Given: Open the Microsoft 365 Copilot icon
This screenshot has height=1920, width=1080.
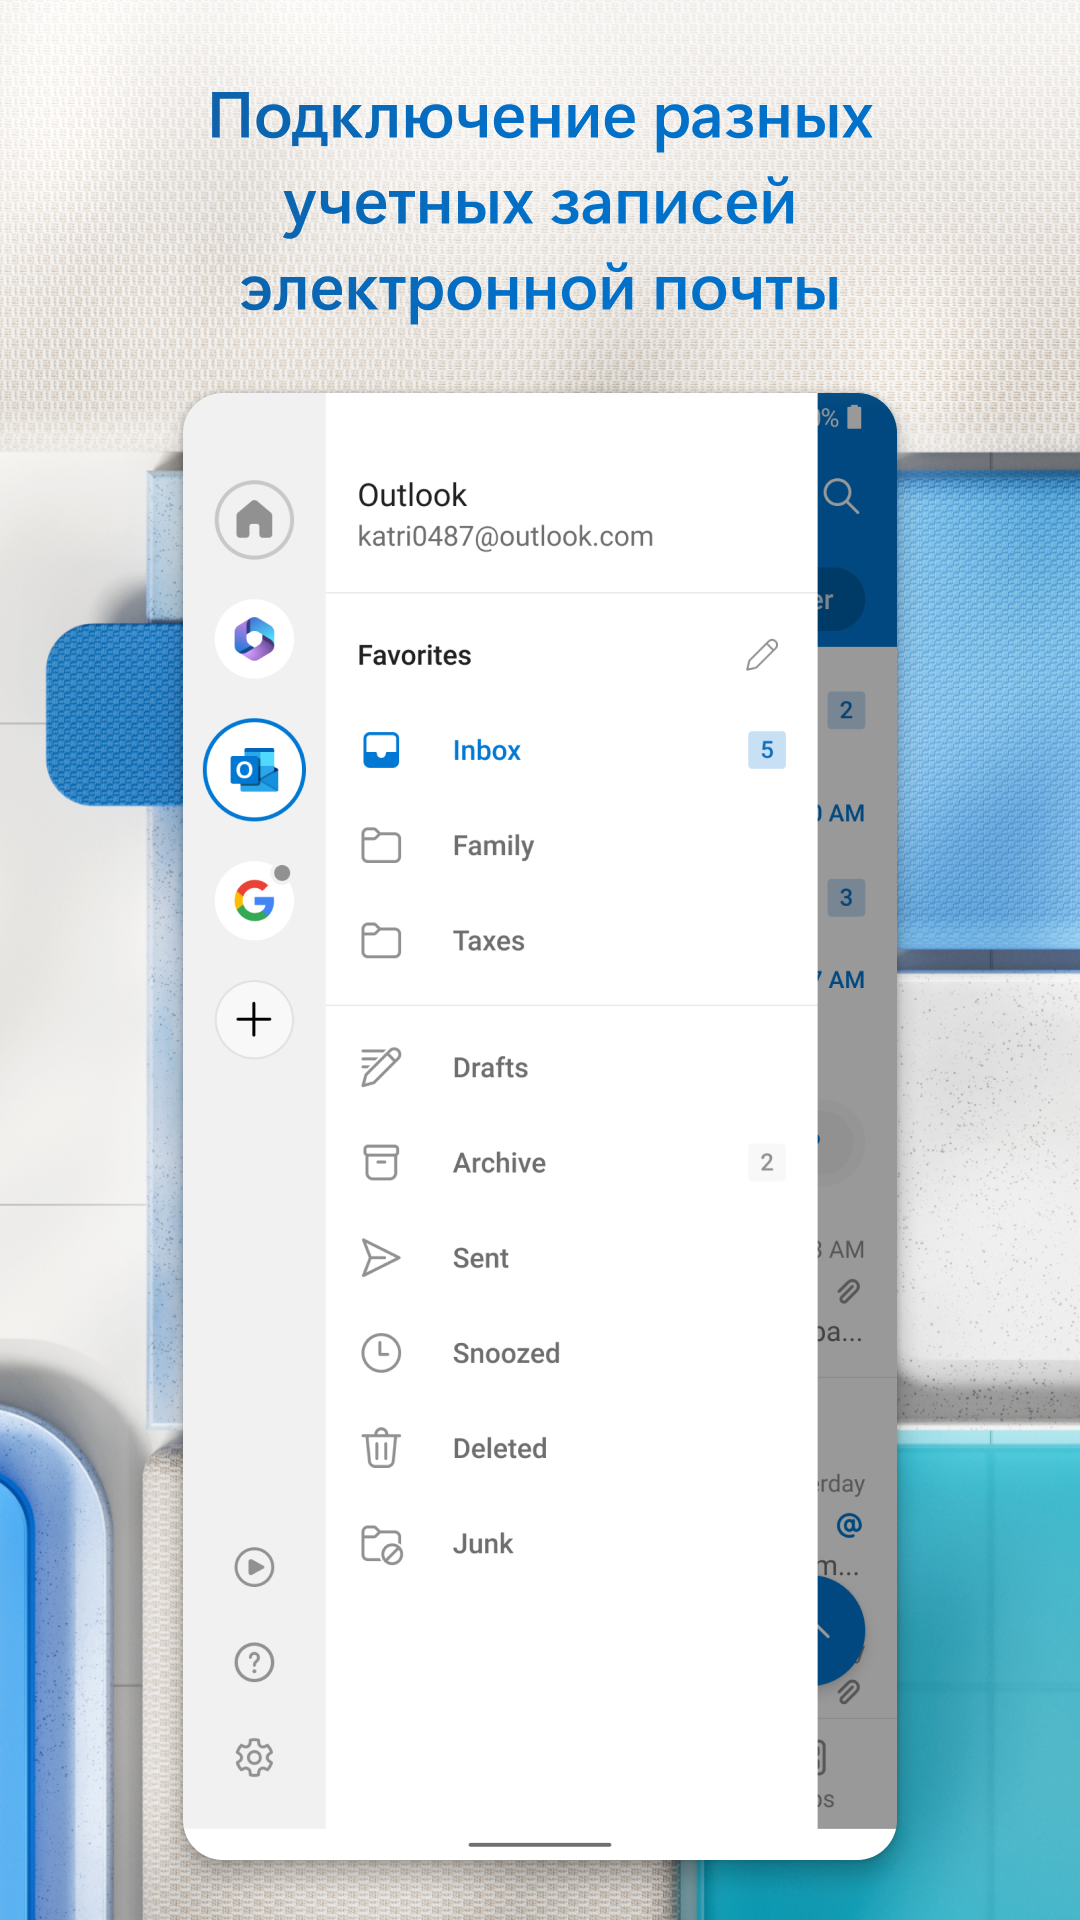Looking at the screenshot, I should [x=254, y=639].
